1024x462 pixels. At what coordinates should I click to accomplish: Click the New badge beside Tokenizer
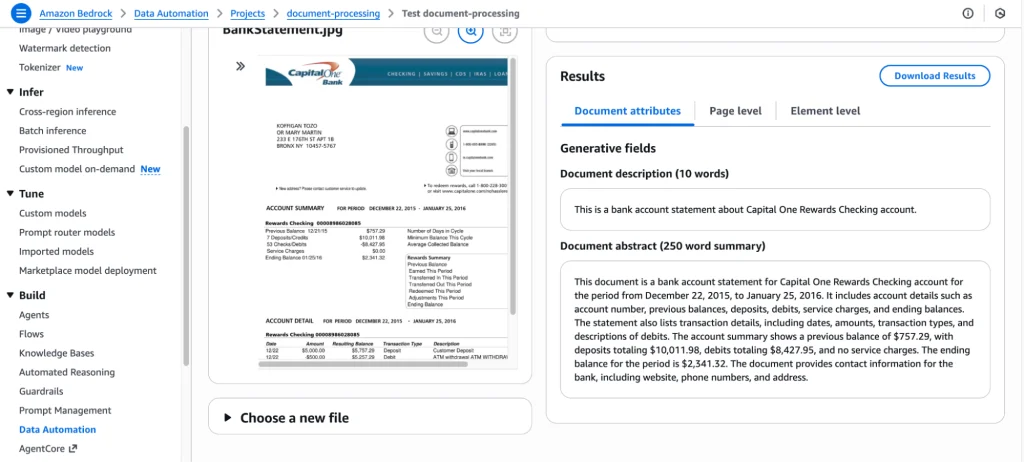74,67
